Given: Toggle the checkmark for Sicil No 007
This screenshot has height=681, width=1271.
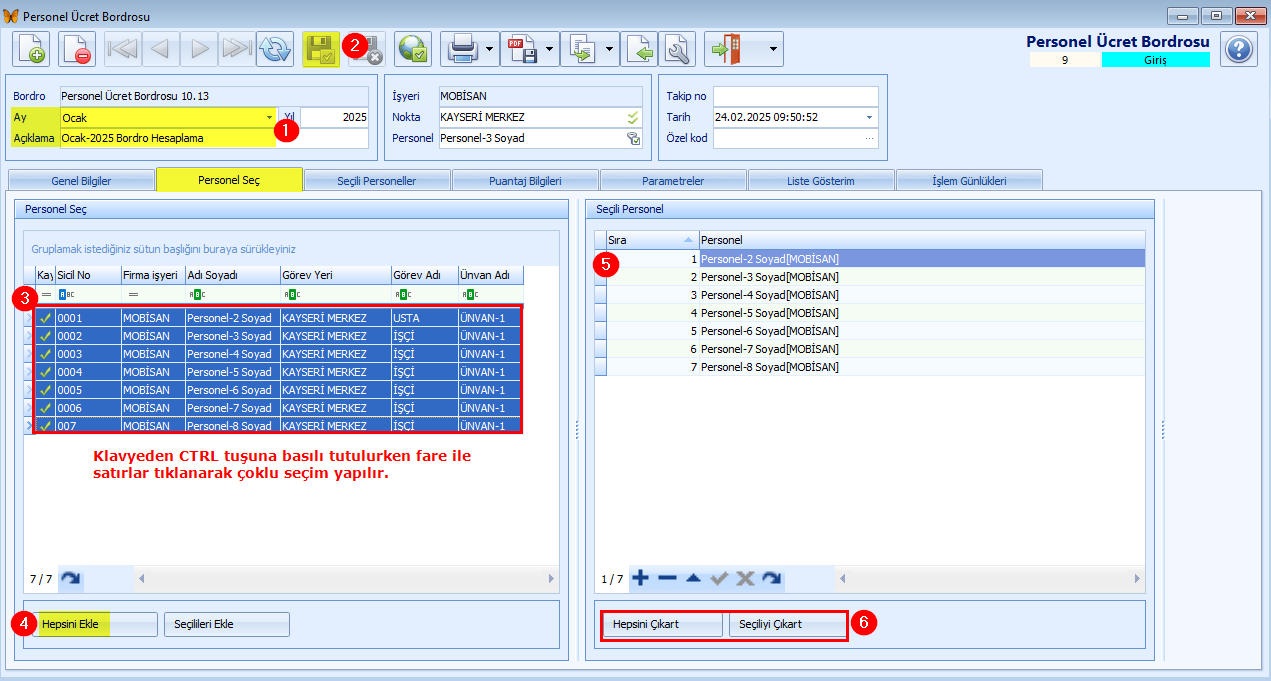Looking at the screenshot, I should click(45, 425).
